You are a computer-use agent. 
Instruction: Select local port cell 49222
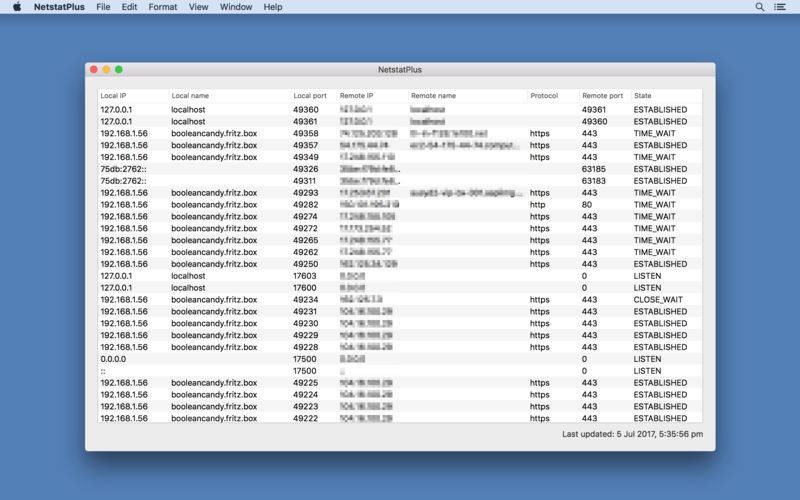coord(306,418)
